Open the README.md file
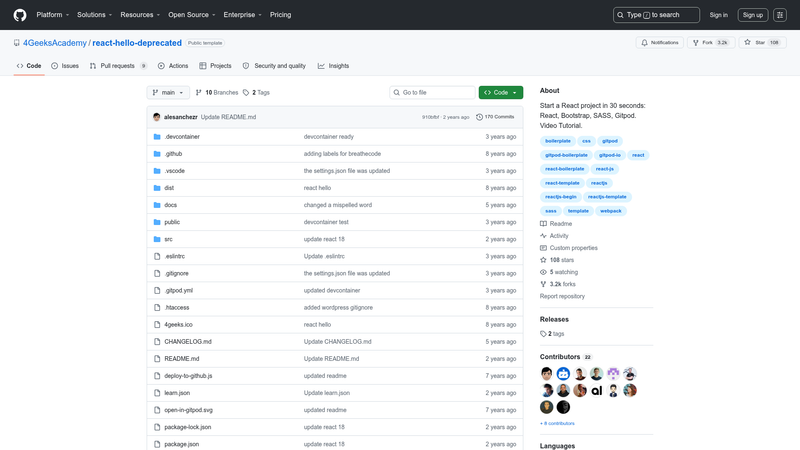The width and height of the screenshot is (800, 450). click(x=182, y=359)
